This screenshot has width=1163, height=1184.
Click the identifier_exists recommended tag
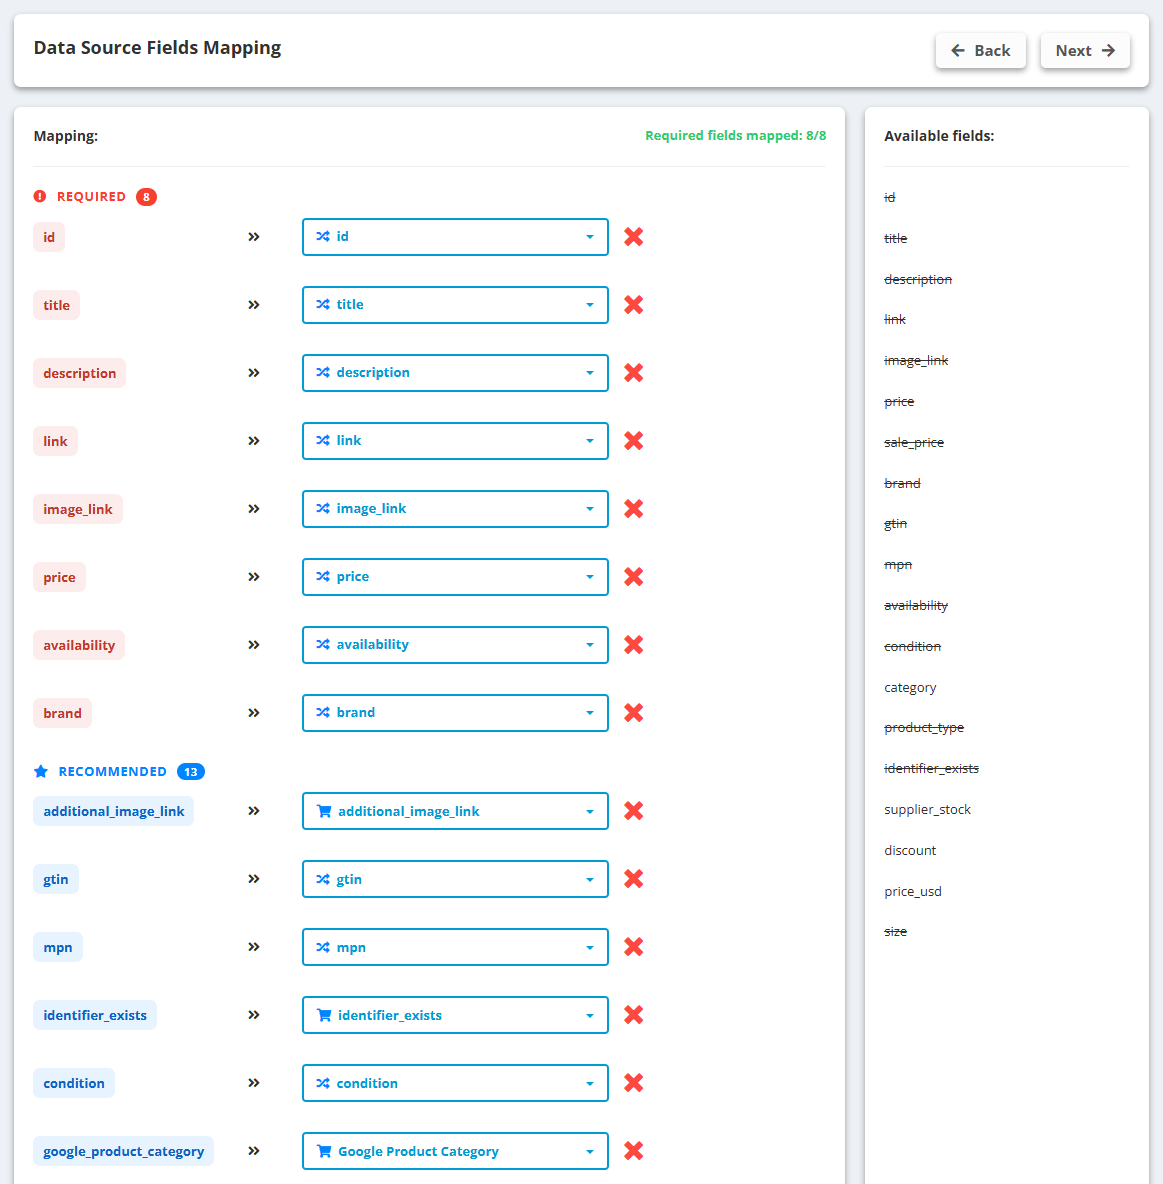coord(95,1015)
